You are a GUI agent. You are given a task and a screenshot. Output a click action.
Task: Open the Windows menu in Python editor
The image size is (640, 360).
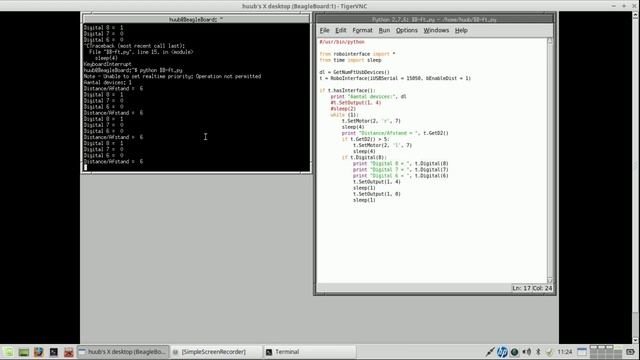[436, 30]
